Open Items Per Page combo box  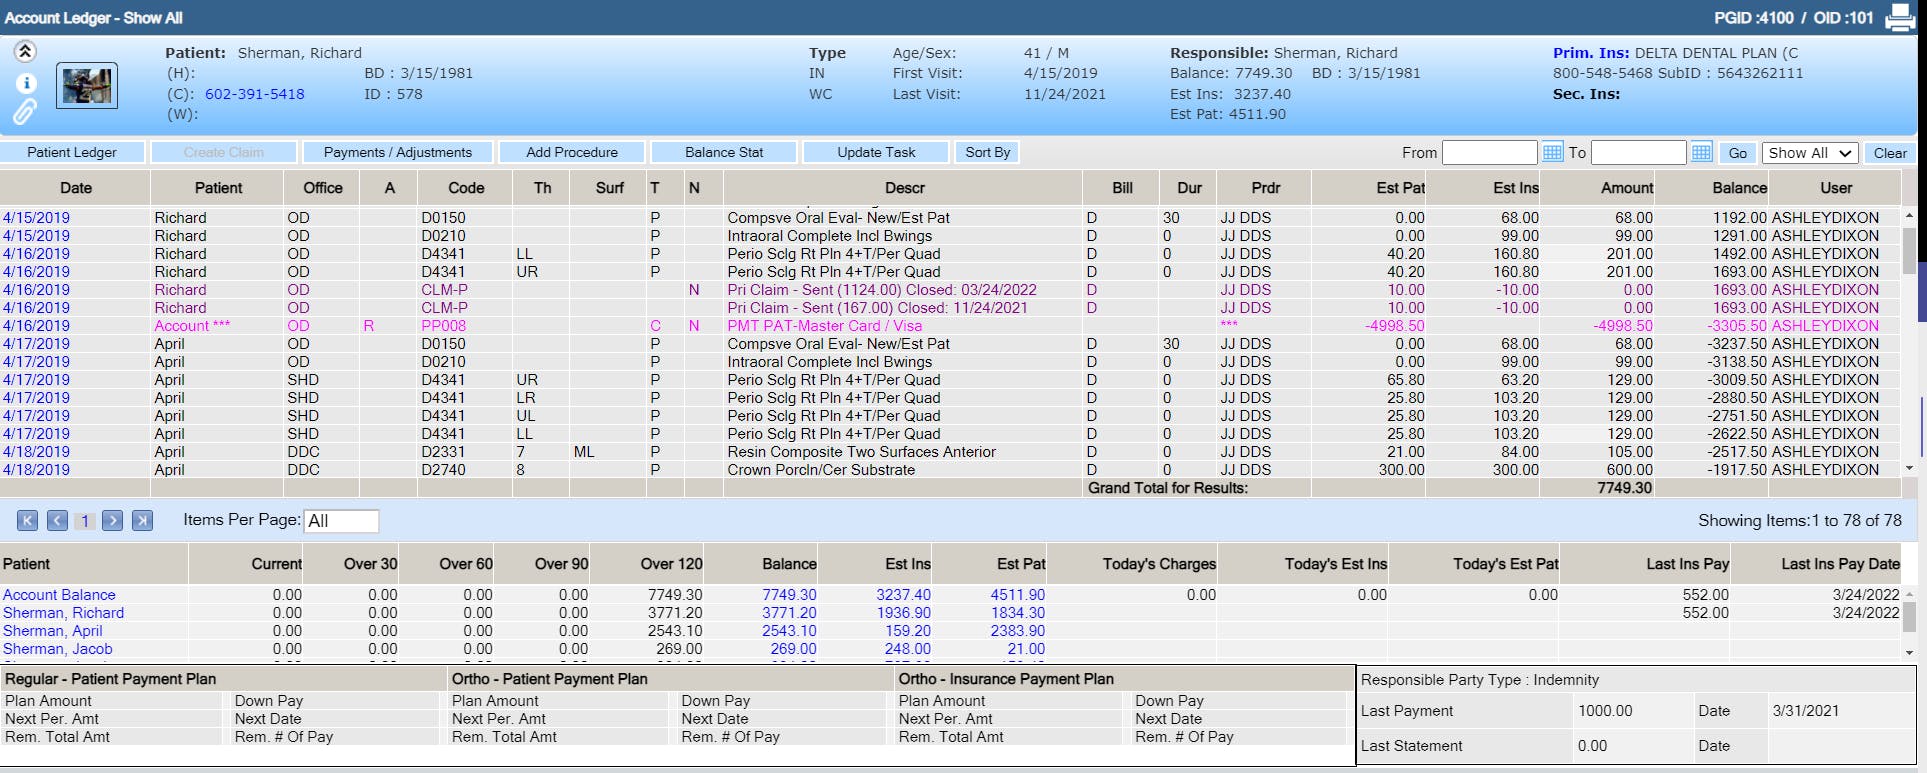[x=341, y=521]
